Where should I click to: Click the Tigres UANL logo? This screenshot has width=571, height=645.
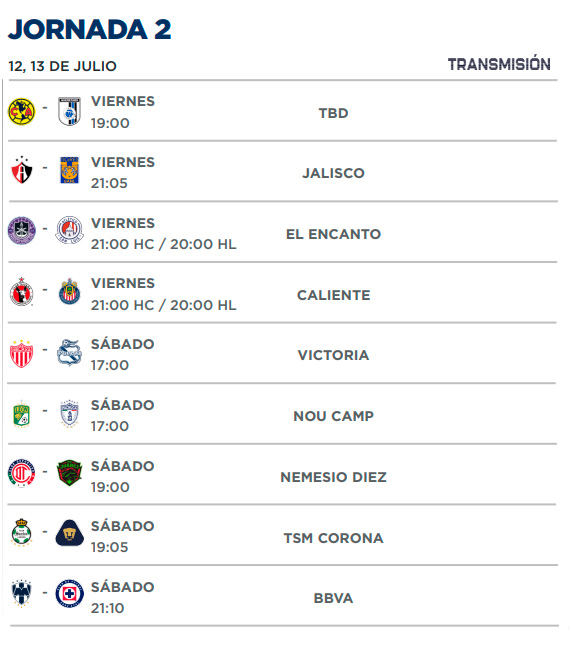point(69,170)
